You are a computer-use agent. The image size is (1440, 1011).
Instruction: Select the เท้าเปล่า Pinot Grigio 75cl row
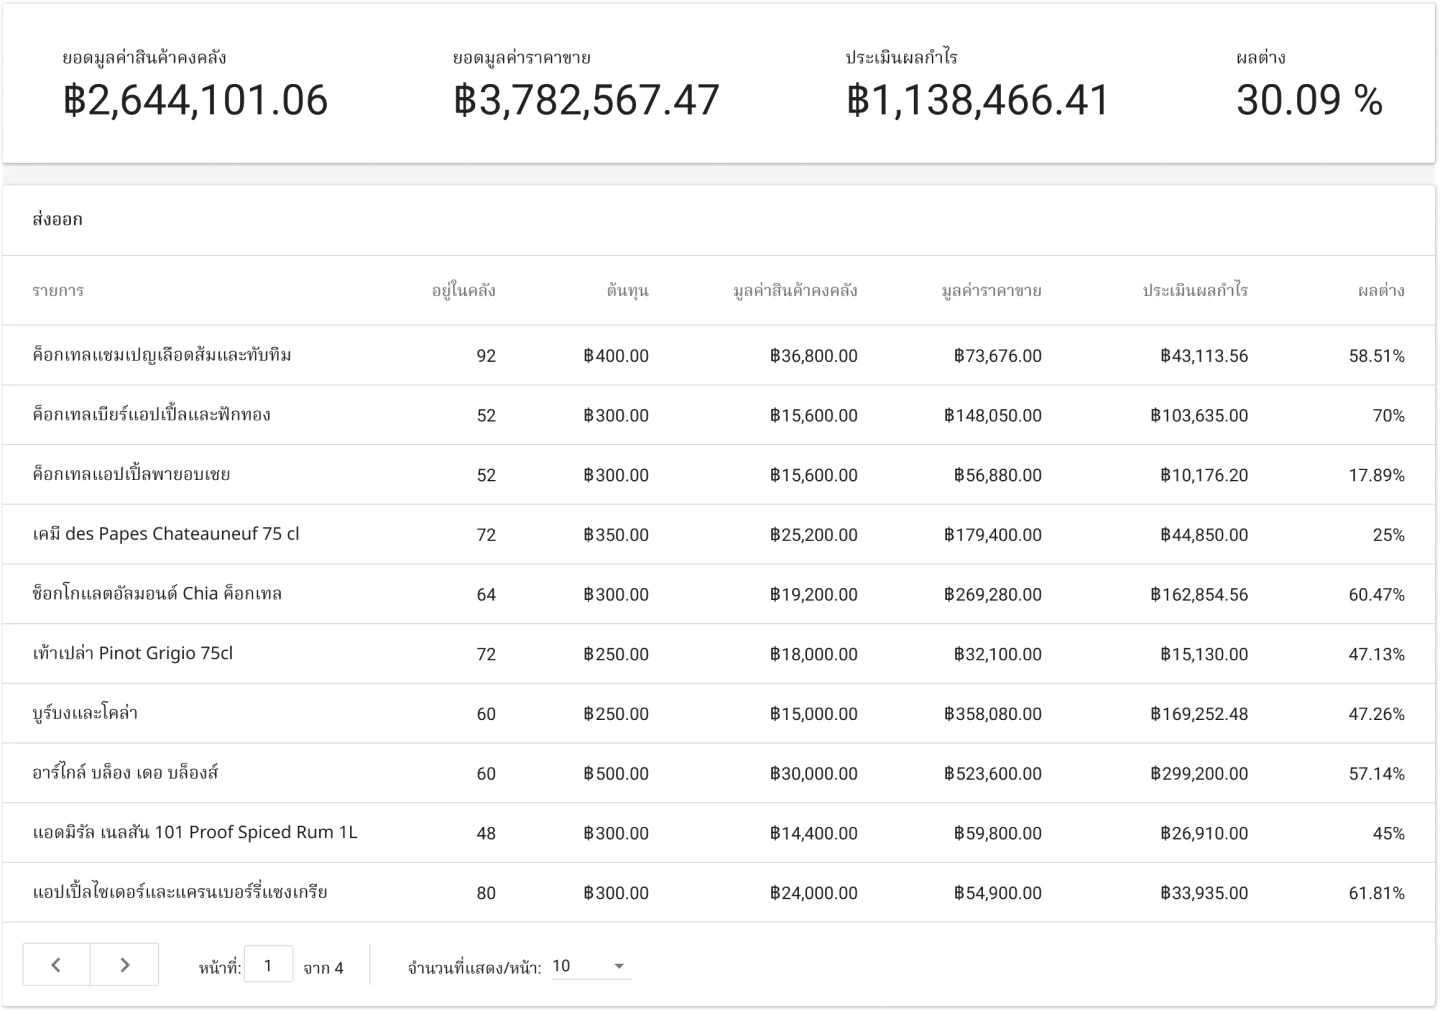click(133, 654)
